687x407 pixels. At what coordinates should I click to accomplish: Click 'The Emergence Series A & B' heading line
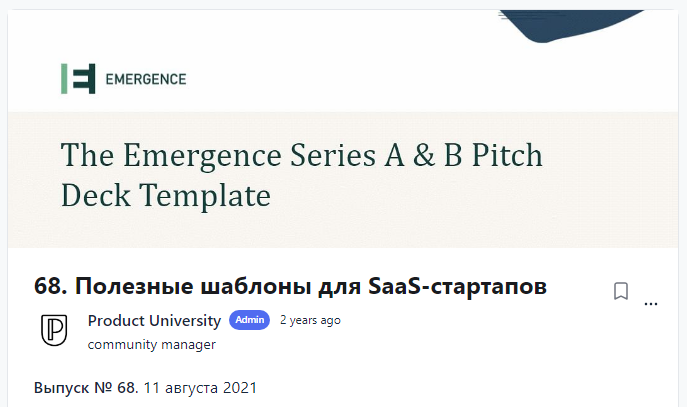pos(302,156)
